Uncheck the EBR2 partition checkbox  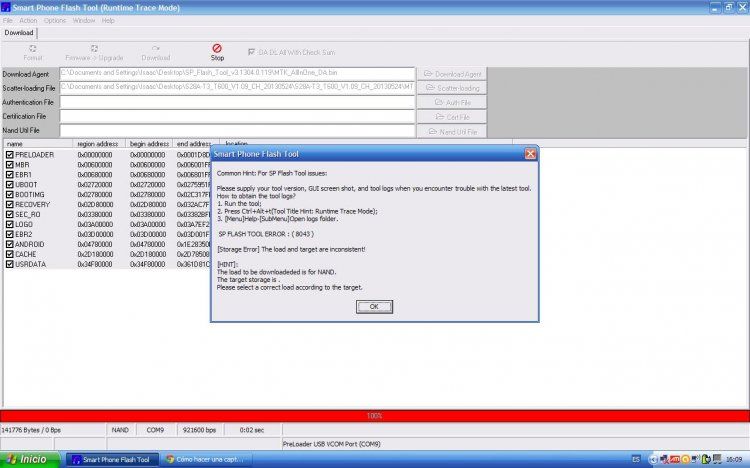click(x=10, y=234)
